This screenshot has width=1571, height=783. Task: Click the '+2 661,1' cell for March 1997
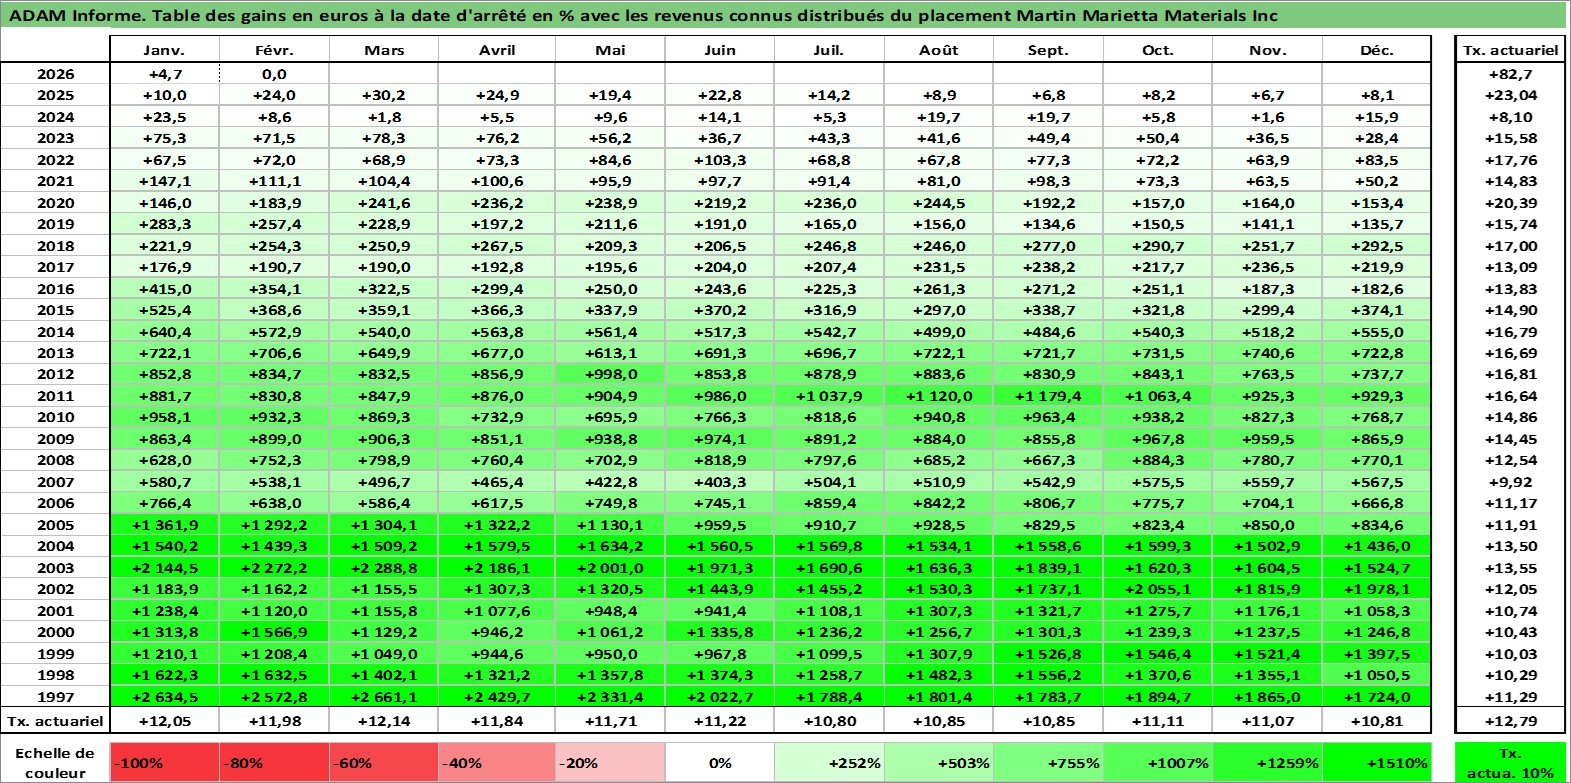coord(384,697)
